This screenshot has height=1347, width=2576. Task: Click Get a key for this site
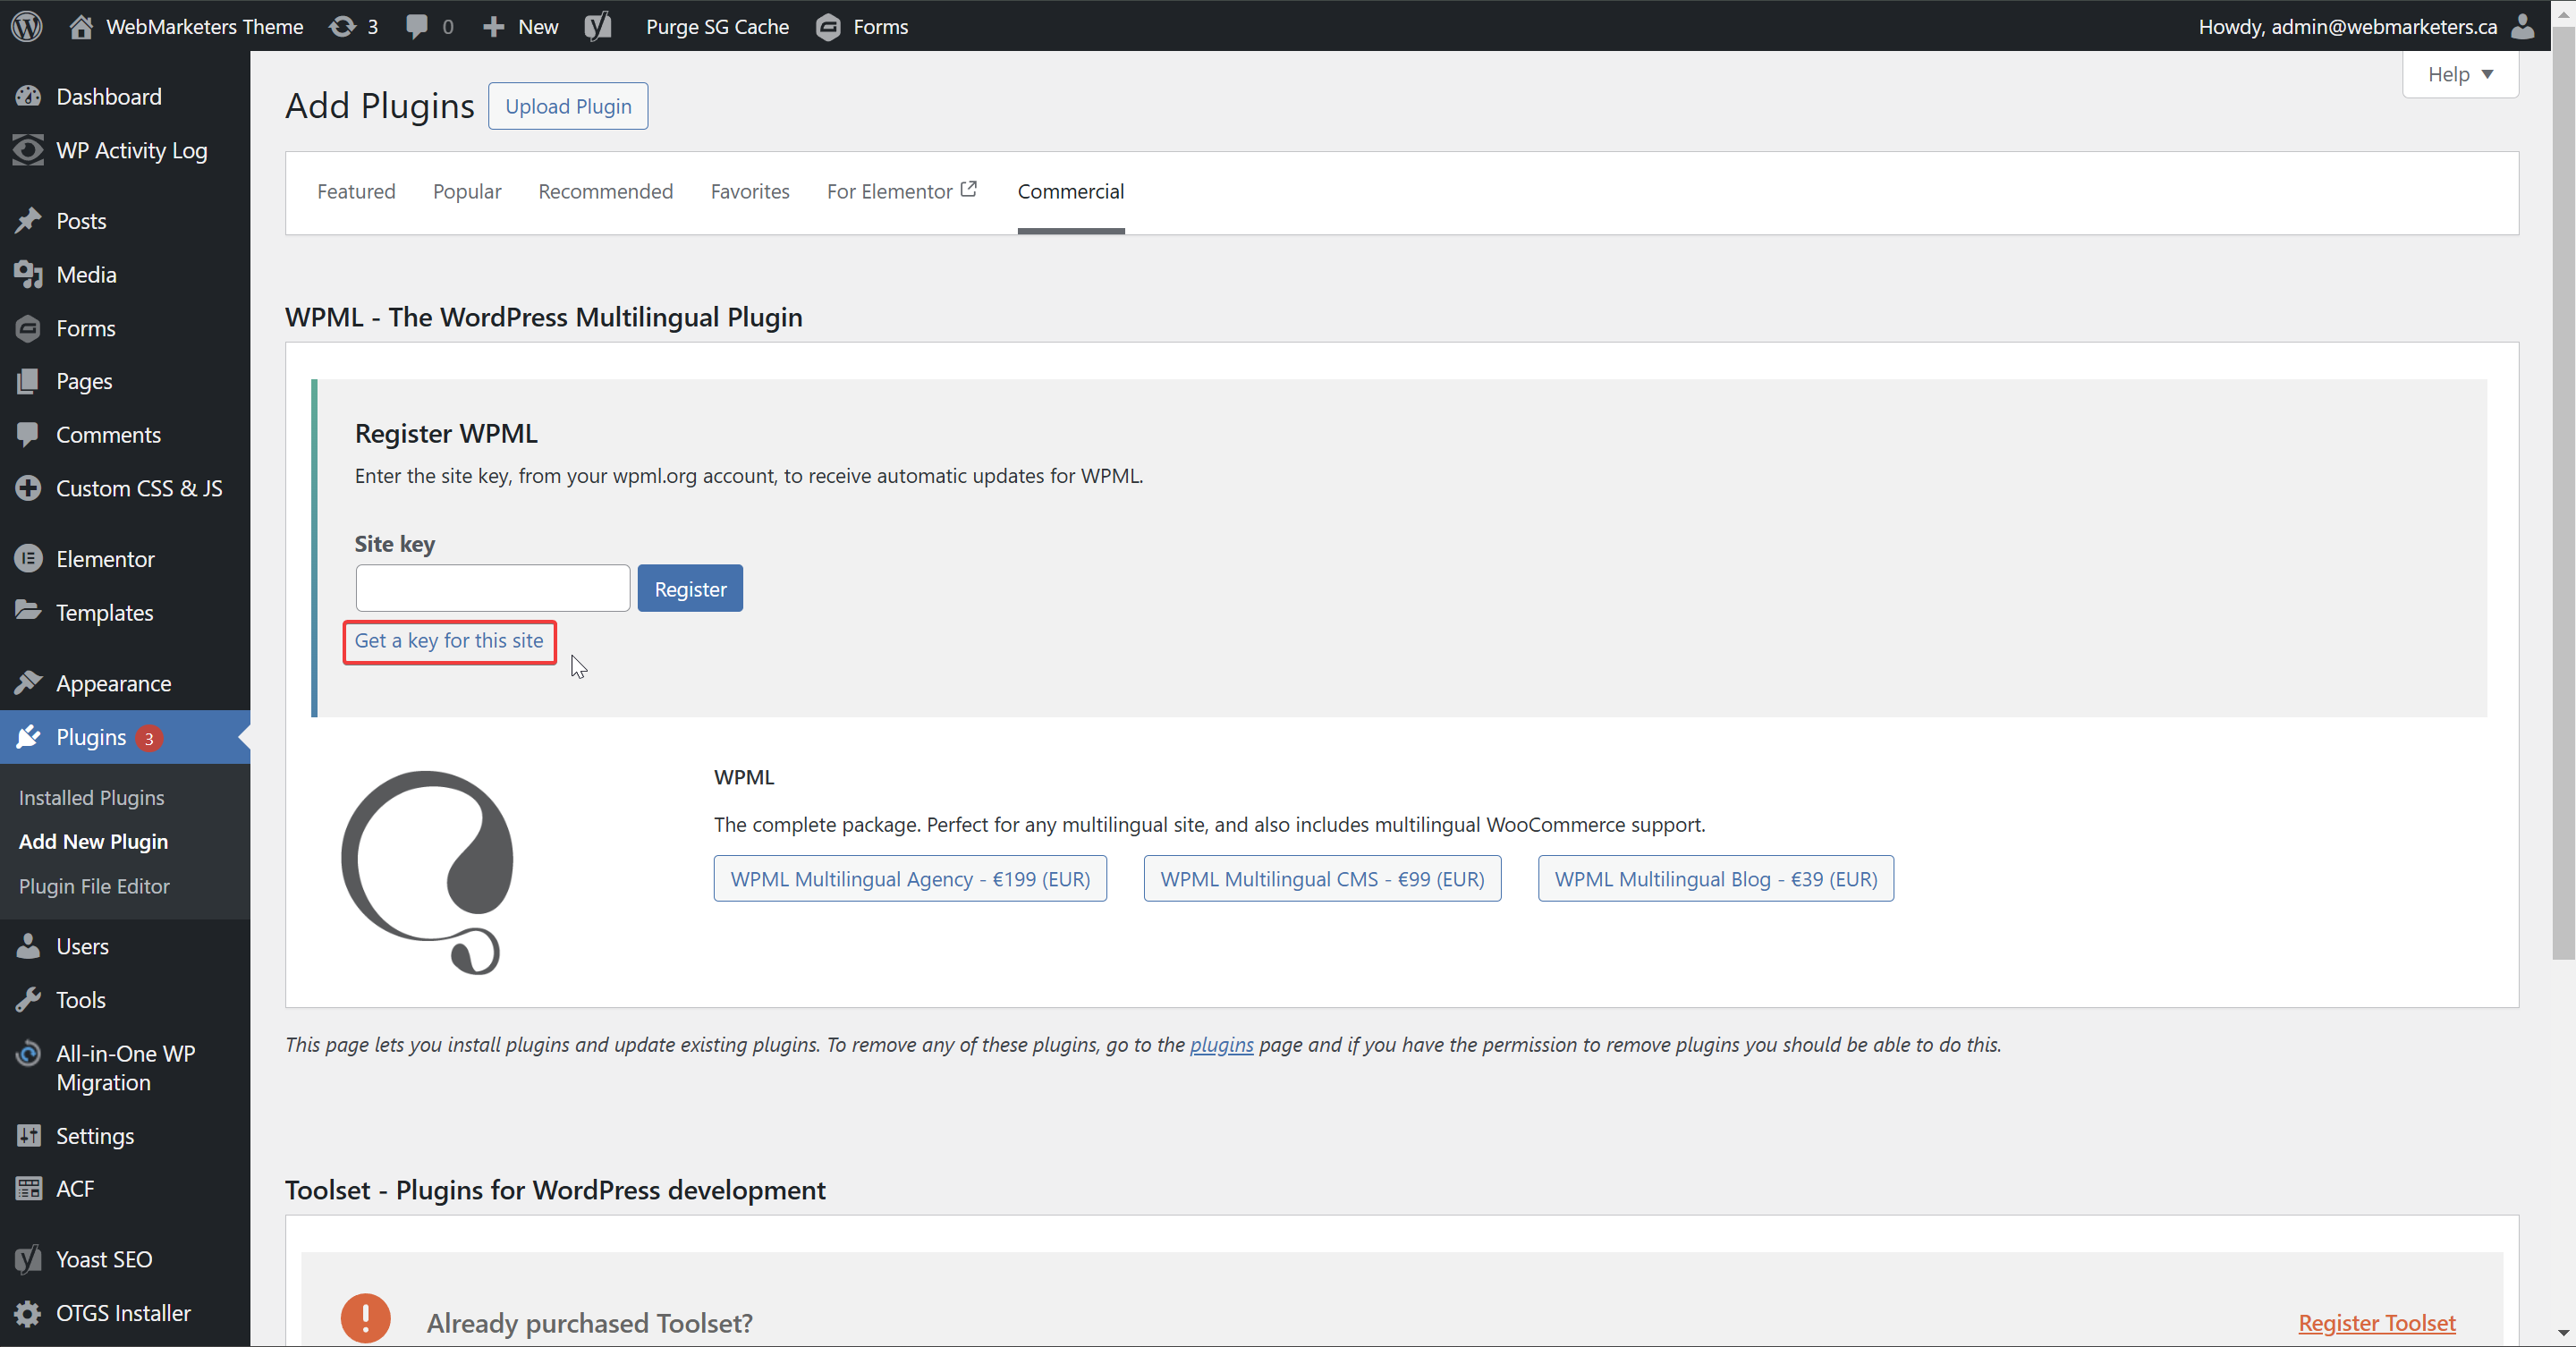point(449,641)
